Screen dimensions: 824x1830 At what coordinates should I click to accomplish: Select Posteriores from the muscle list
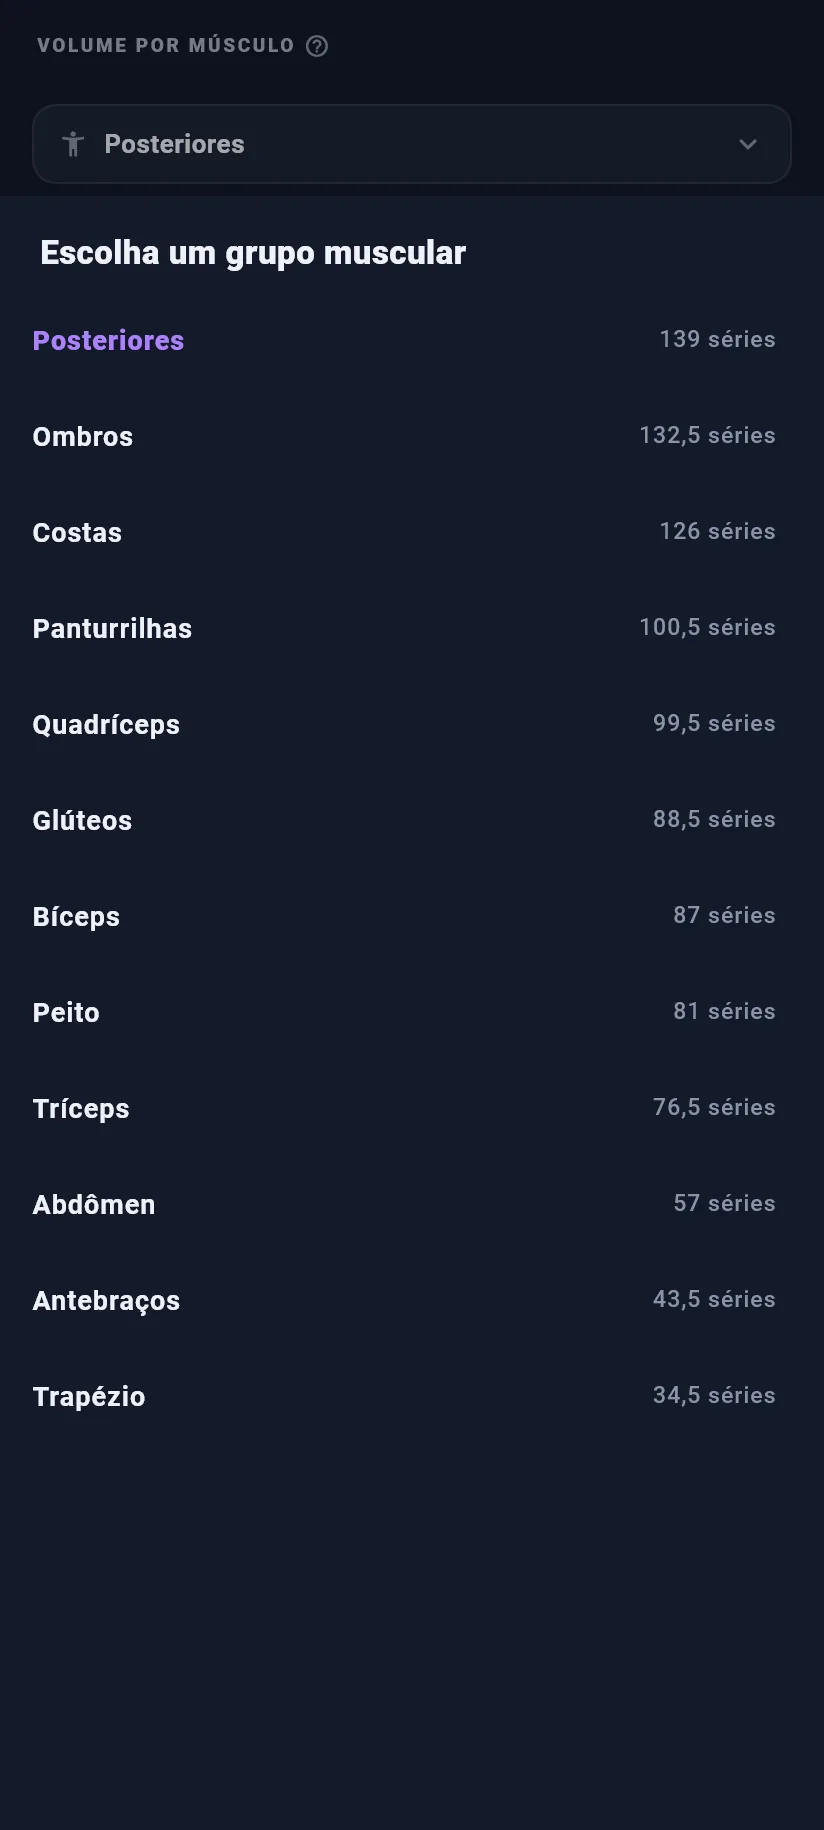click(404, 340)
